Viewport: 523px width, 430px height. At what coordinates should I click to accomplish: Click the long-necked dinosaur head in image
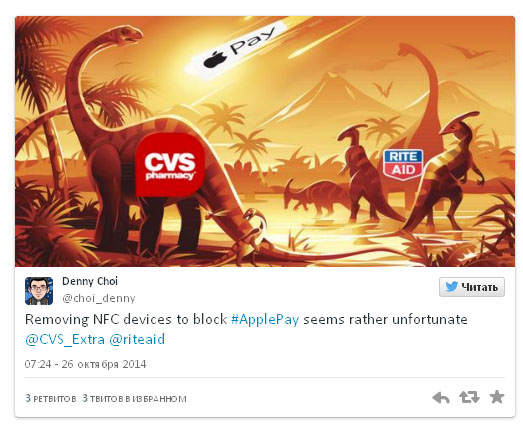(x=126, y=34)
